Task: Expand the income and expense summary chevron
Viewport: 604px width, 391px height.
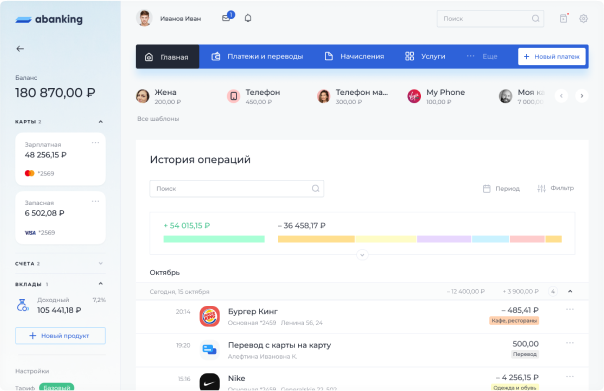Action: pos(362,255)
